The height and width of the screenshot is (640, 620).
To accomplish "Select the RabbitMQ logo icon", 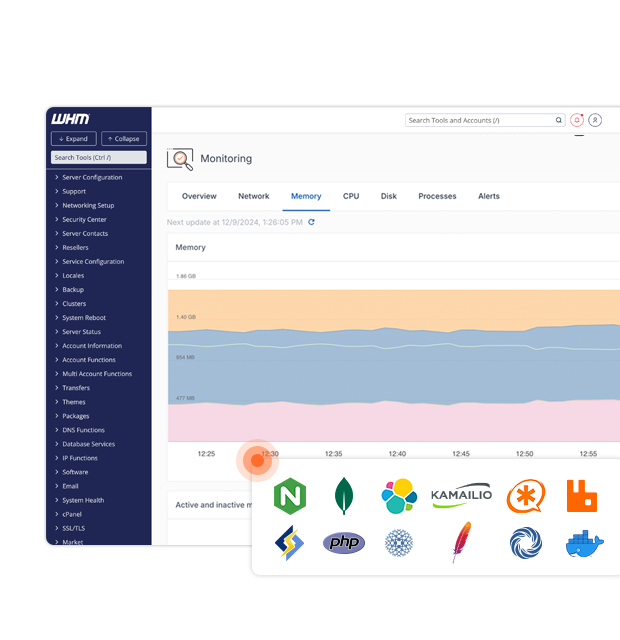I will (x=582, y=496).
